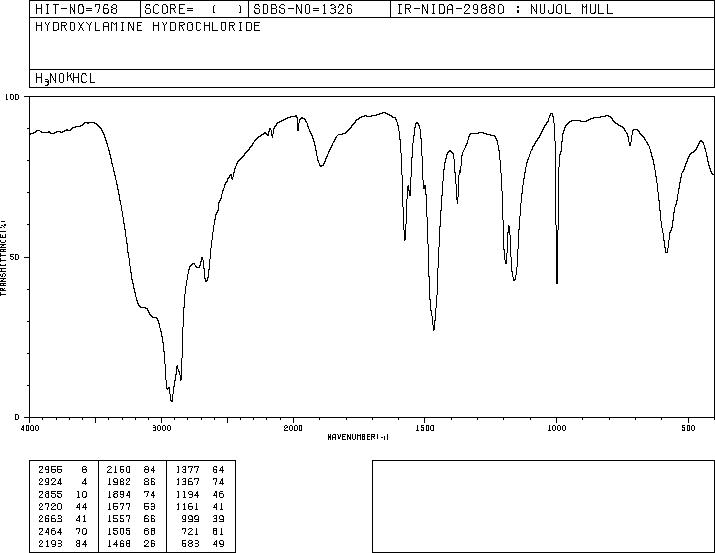715x553 pixels.
Task: Click the 2000 wavenumber axis label
Action: [x=293, y=428]
